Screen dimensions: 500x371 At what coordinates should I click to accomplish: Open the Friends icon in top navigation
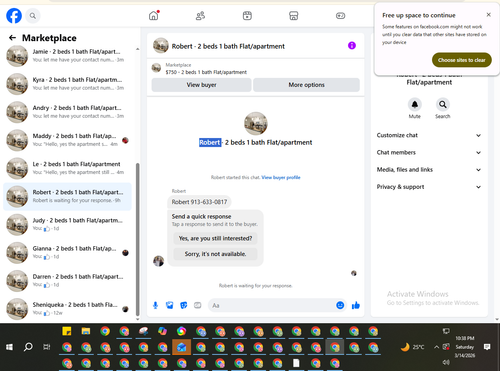click(200, 16)
